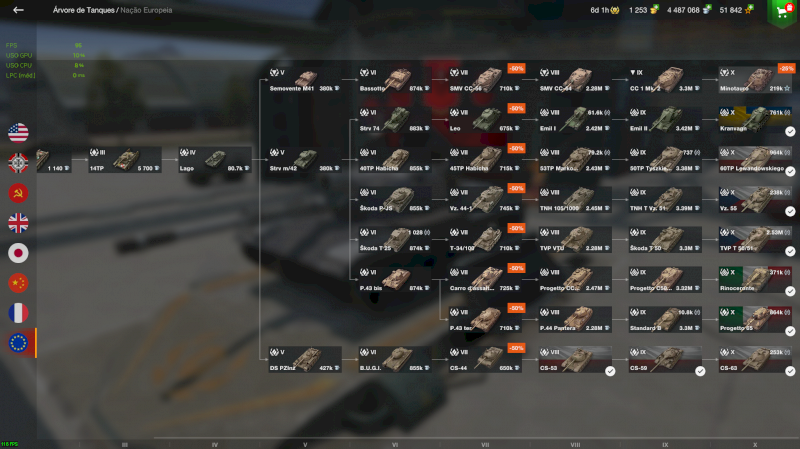Click the checkmark on CS-53 tank
The width and height of the screenshot is (800, 449).
(610, 371)
